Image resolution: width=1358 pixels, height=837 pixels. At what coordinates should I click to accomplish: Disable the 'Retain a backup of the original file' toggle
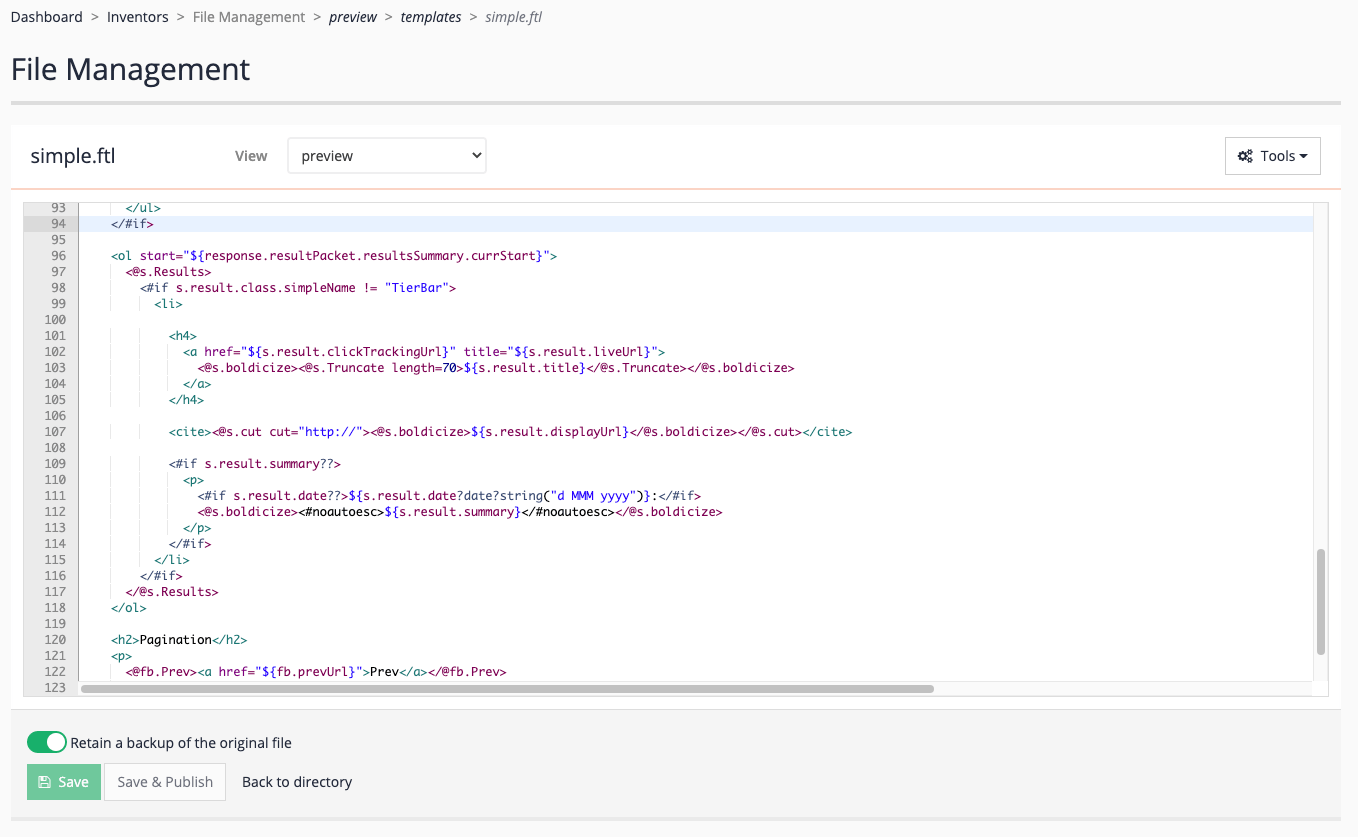46,742
